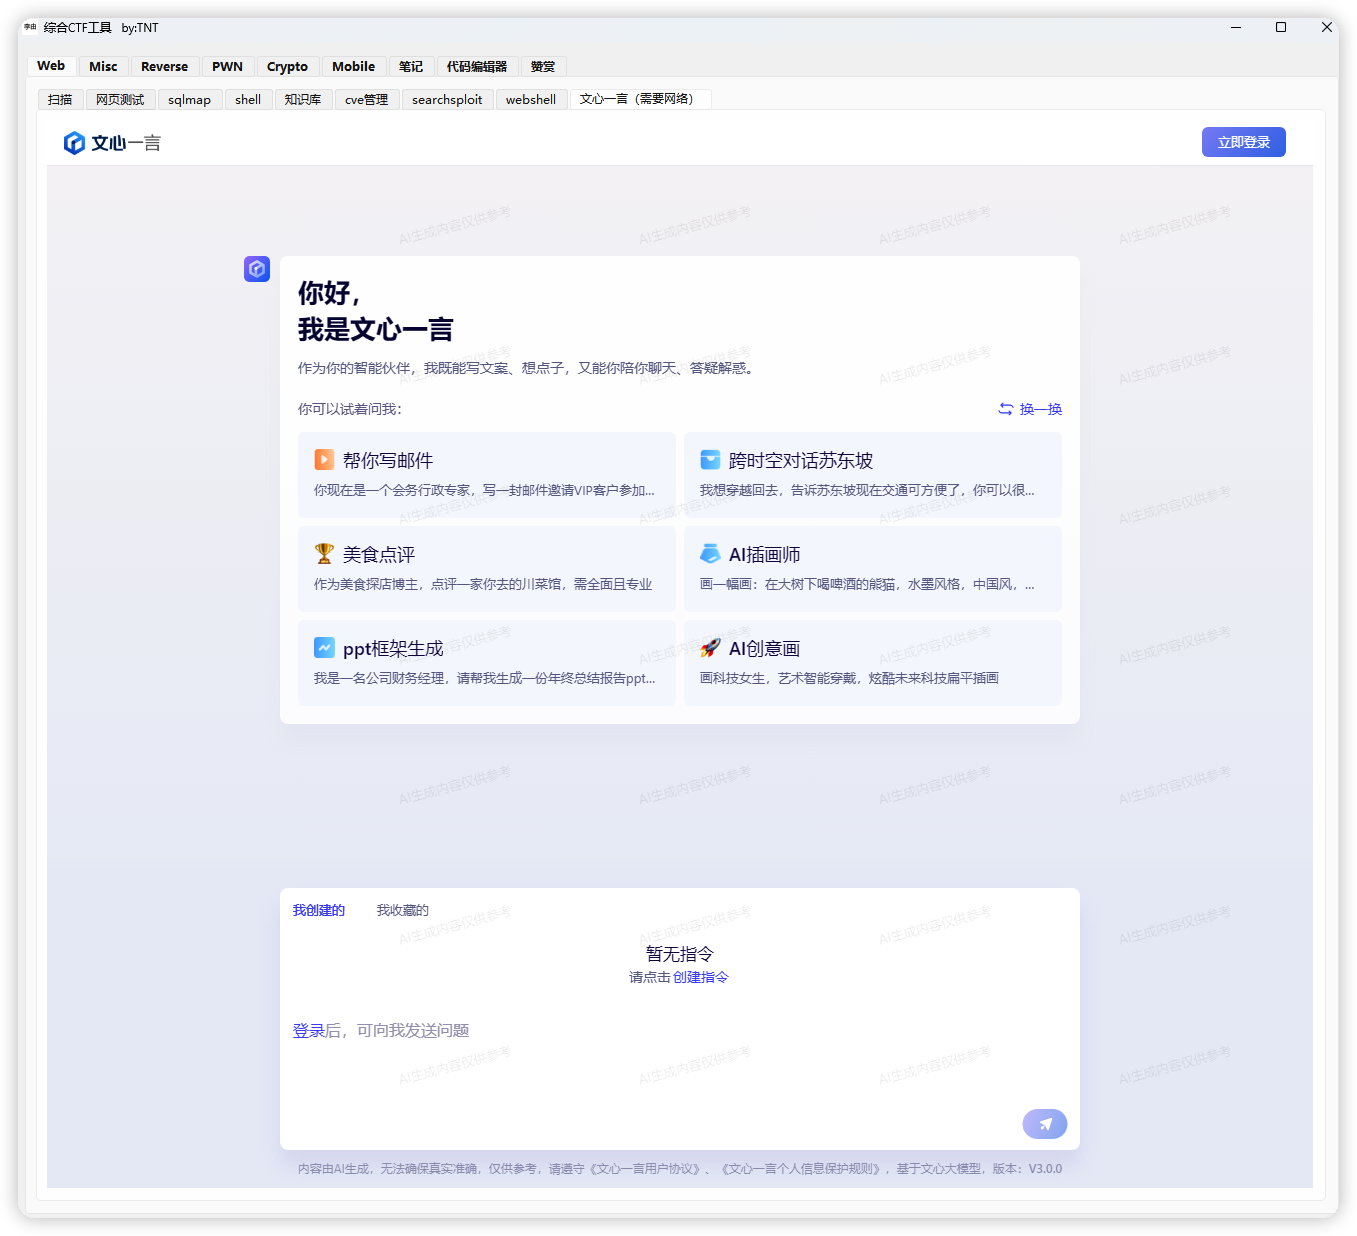Screen dimensions: 1357x1236
Task: Go to the Crypto tab
Action: (x=287, y=66)
